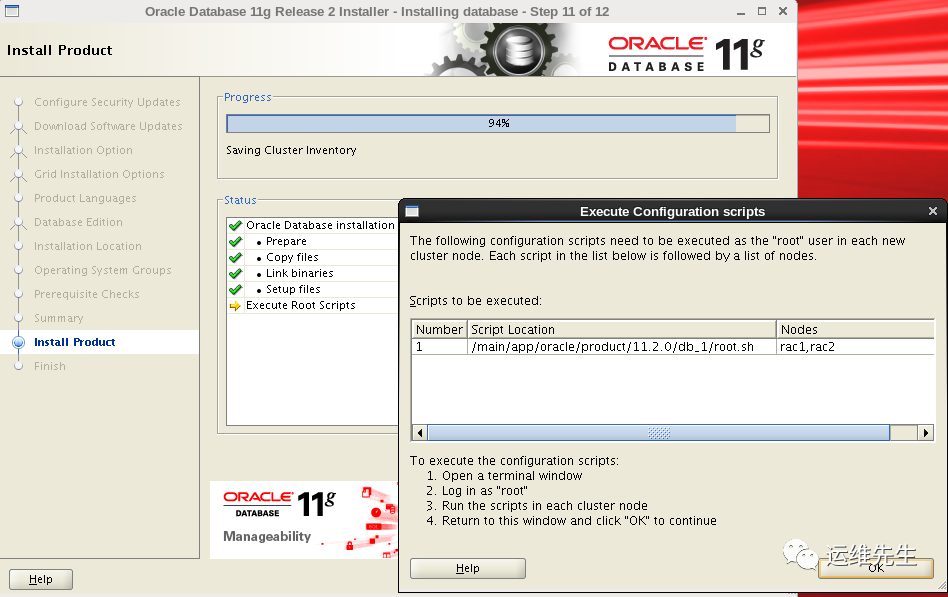Open Help in the scripts dialog
The width and height of the screenshot is (948, 597).
point(467,568)
